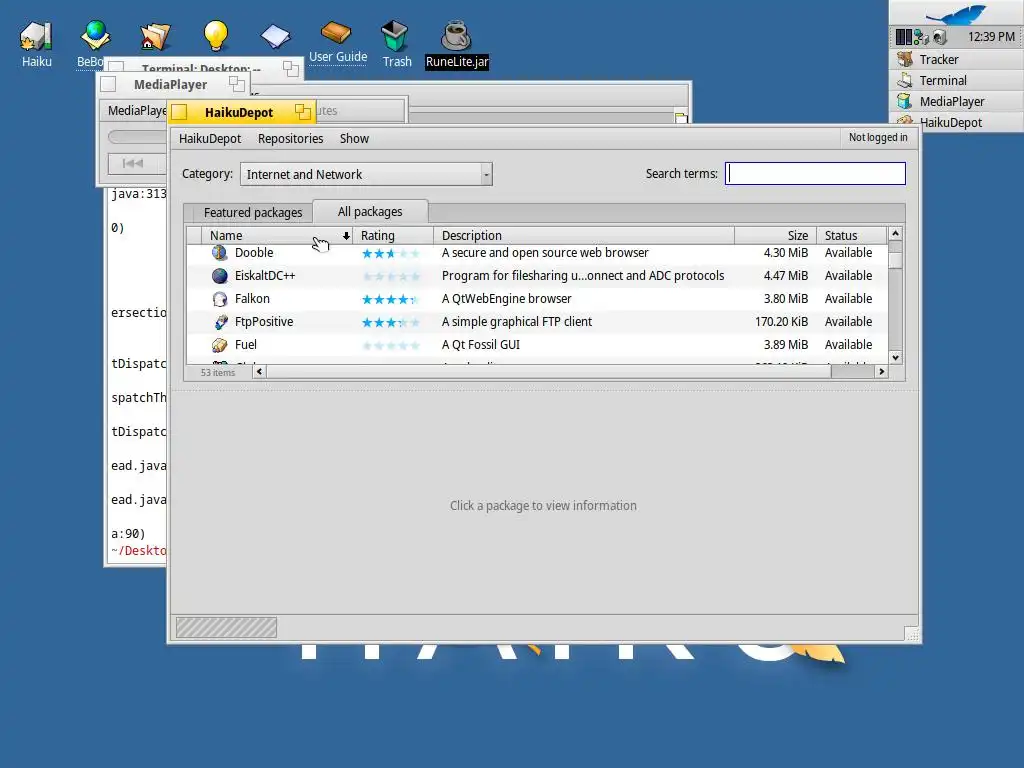Screen dimensions: 1024x768
Task: Click the HaikuDepot window resize corner
Action: click(912, 634)
